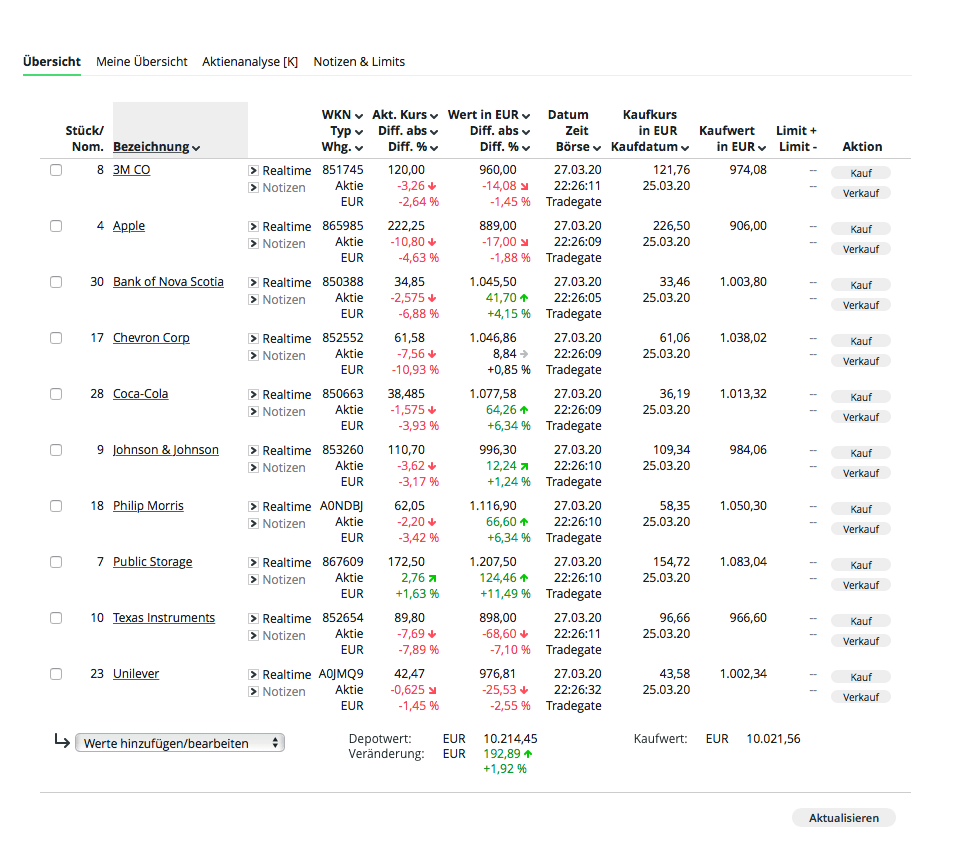953x859 pixels.
Task: Open the Texas Instruments stock link
Action: tap(164, 618)
